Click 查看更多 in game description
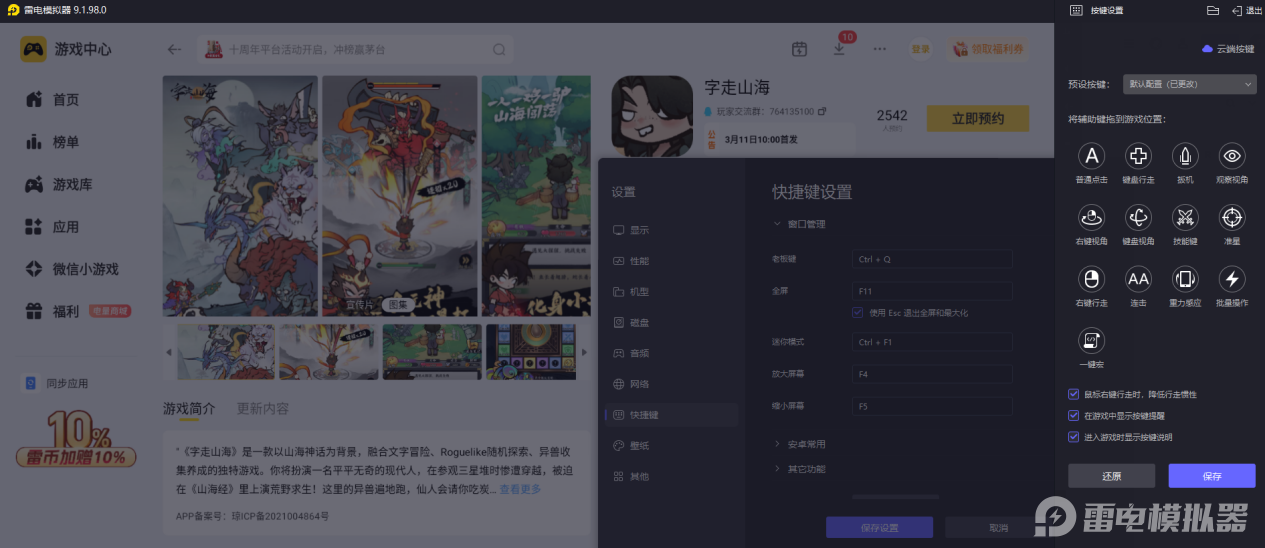 point(520,490)
